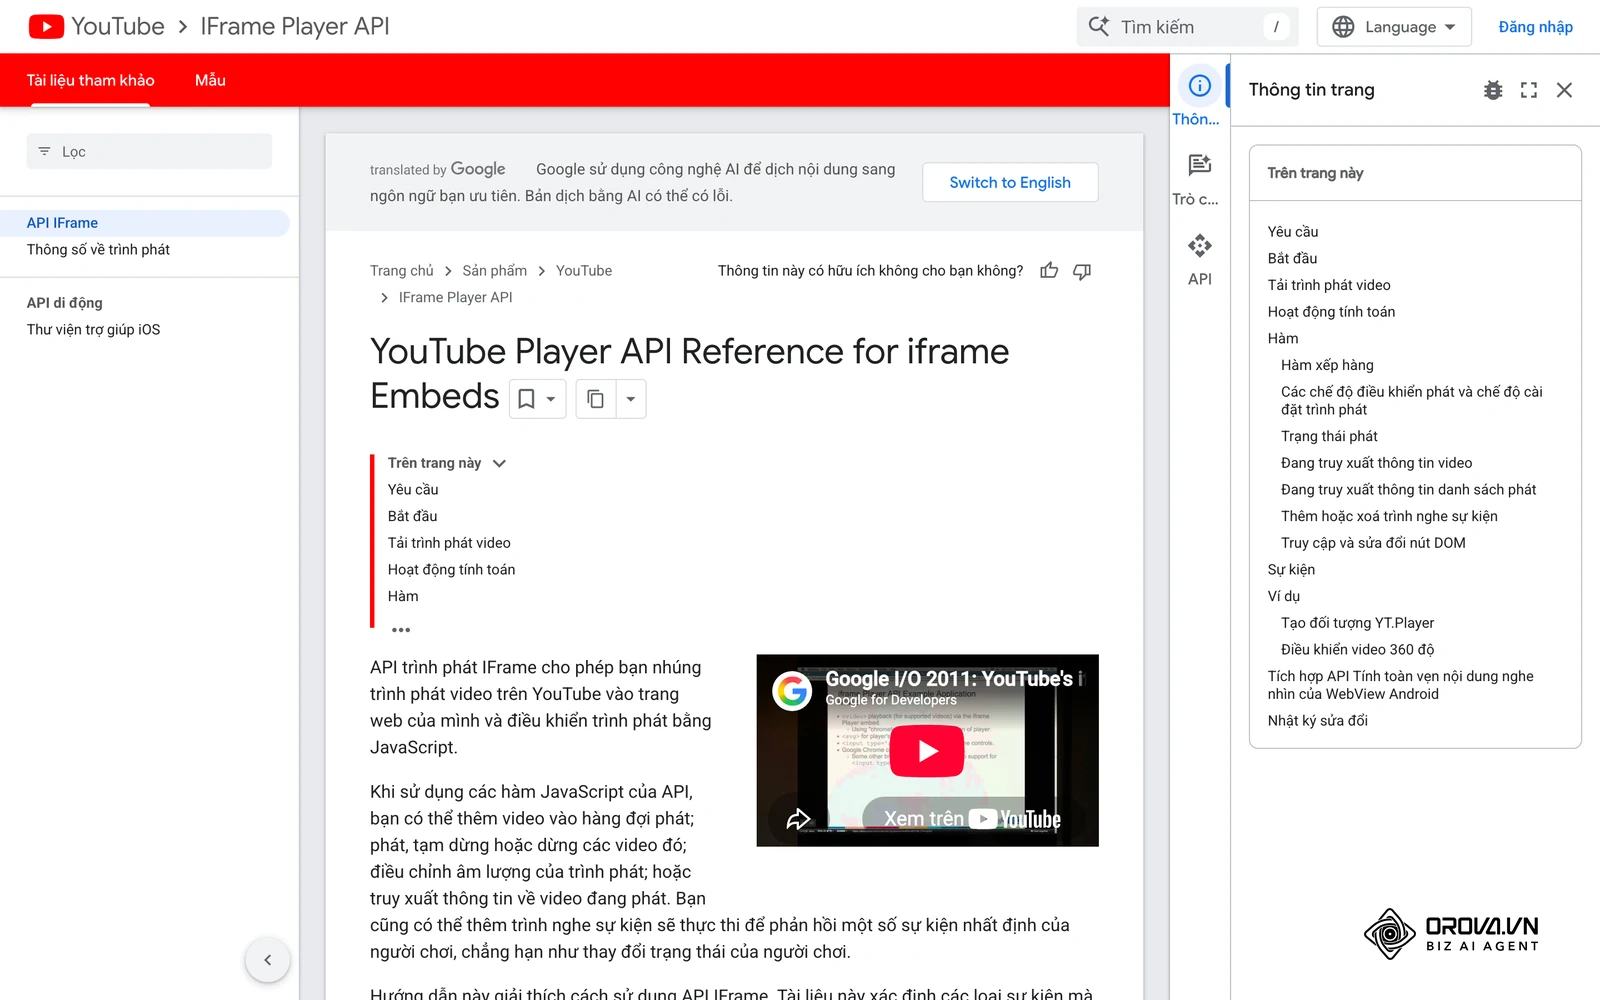
Task: Open the bookmark dropdown arrow
Action: pyautogui.click(x=551, y=399)
